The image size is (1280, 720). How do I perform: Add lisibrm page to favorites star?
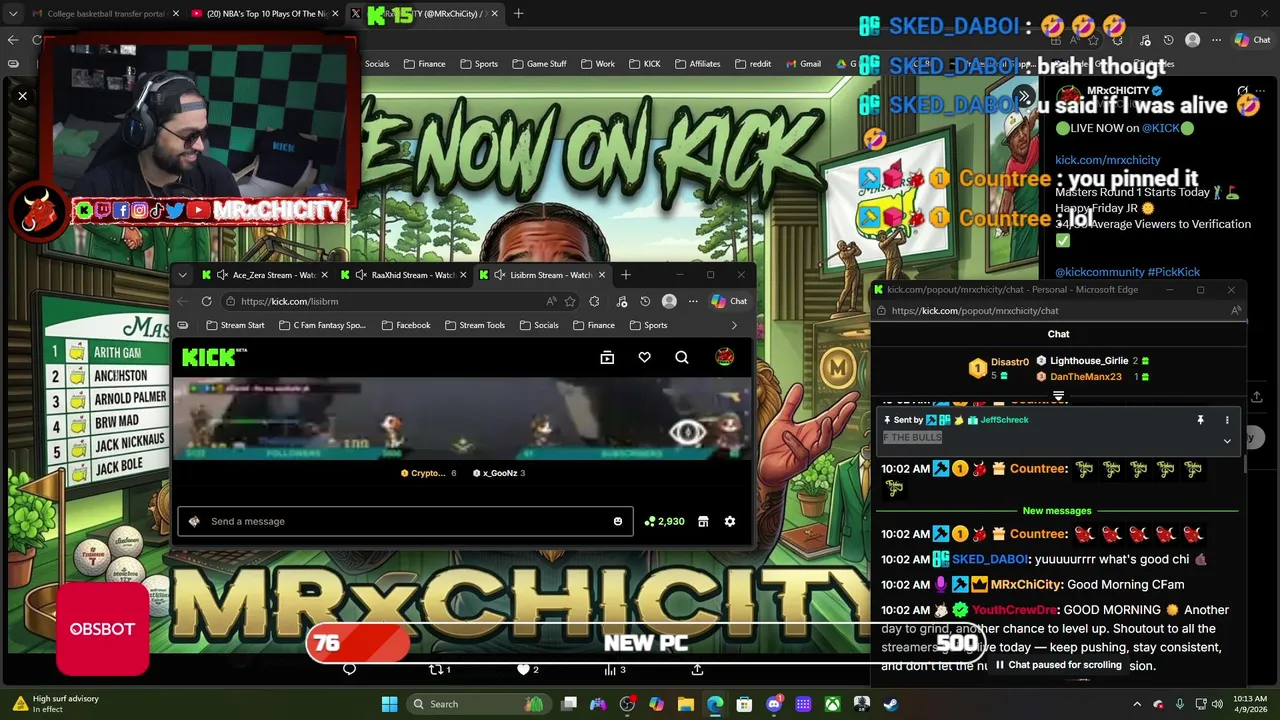(x=570, y=301)
